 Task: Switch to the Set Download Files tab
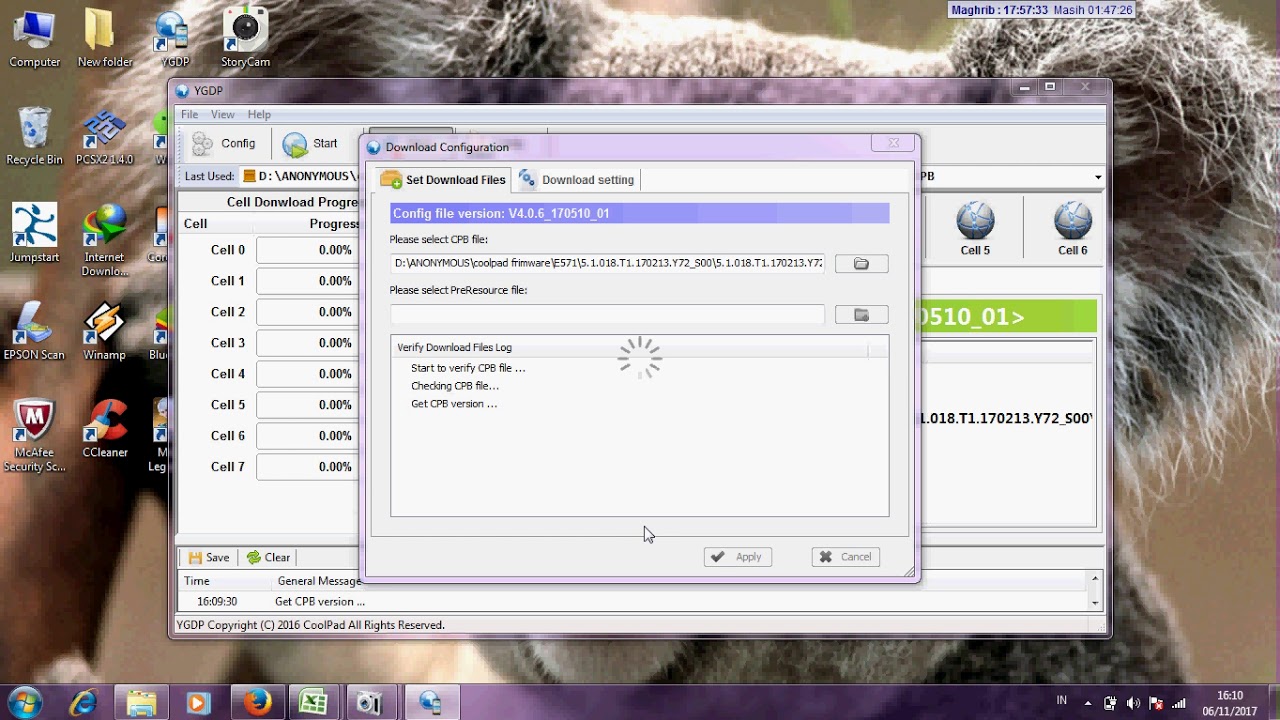pyautogui.click(x=443, y=180)
